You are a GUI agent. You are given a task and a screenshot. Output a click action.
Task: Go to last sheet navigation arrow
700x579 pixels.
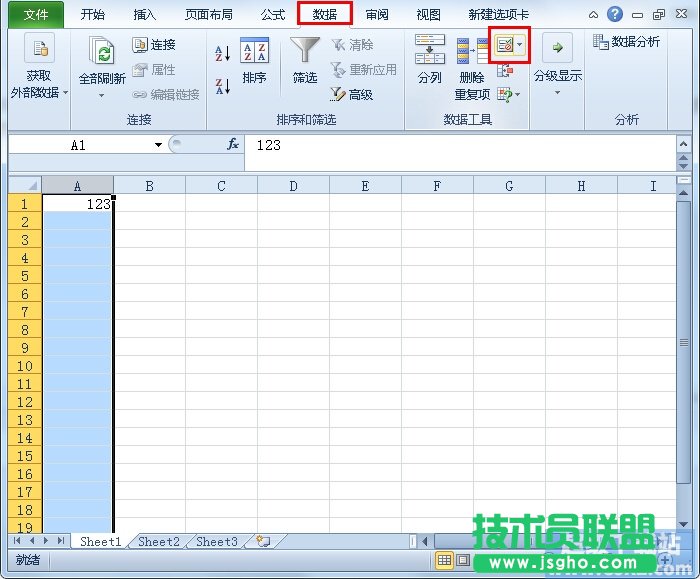(61, 541)
